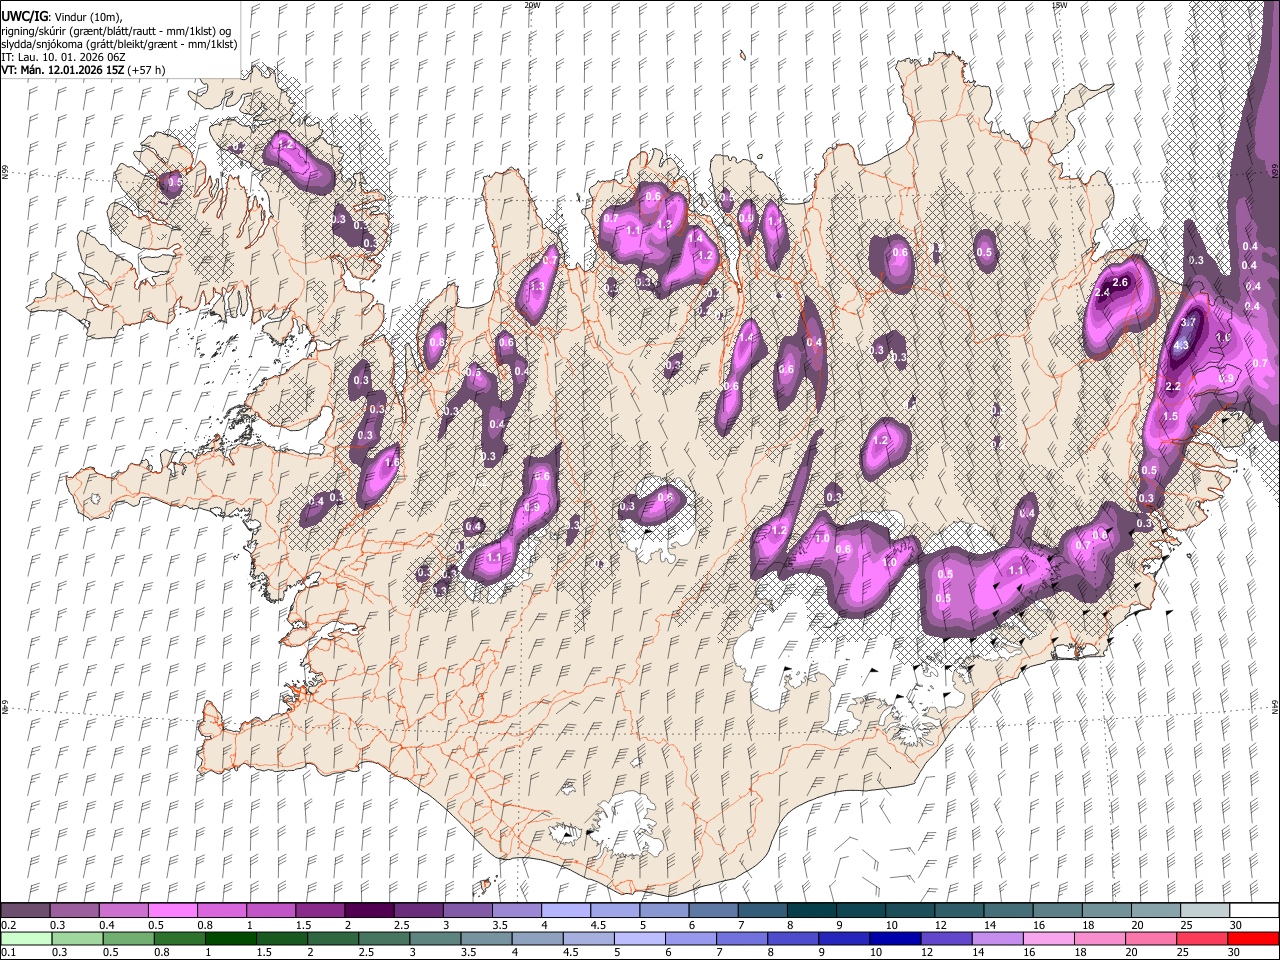This screenshot has width=1280, height=960.
Task: Pick the light pink 16 swatch in the rain scale
Action: tap(1049, 938)
